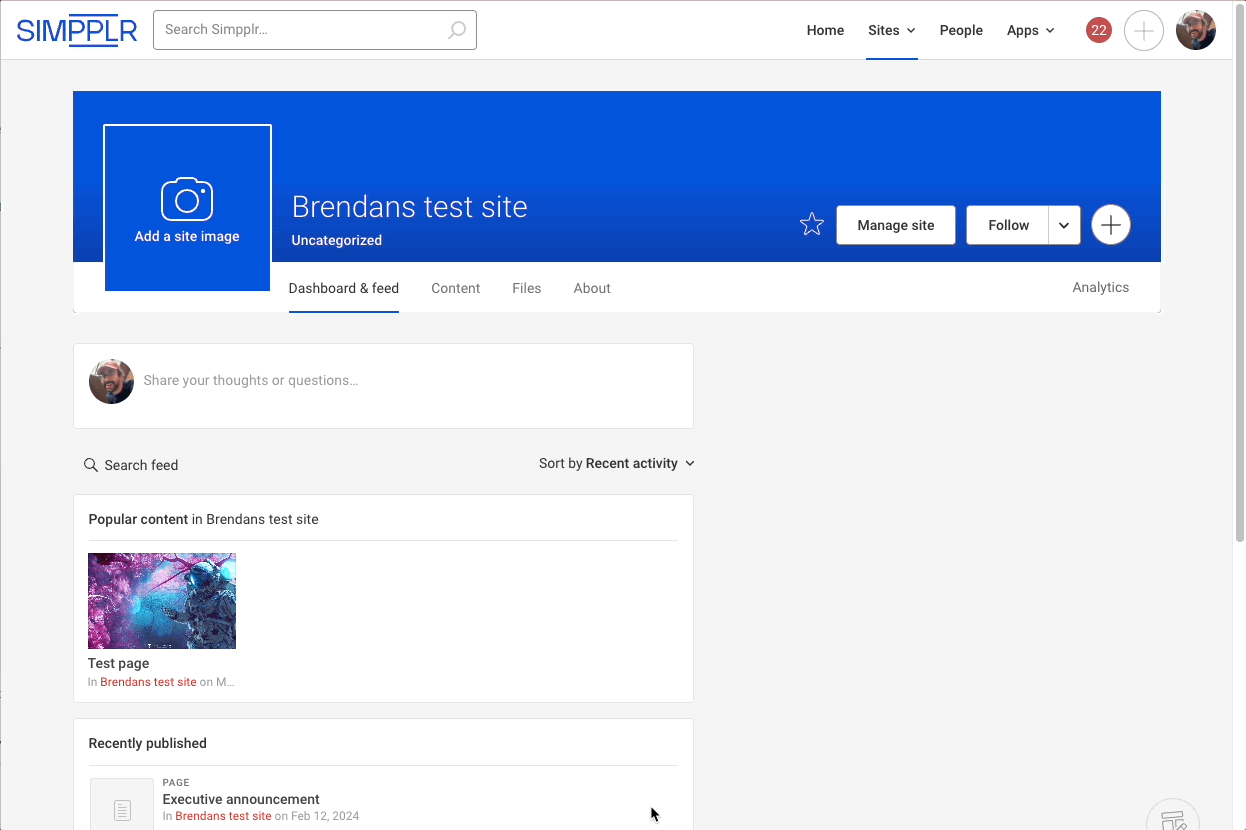Expand the Follow button dropdown arrow

[1064, 225]
